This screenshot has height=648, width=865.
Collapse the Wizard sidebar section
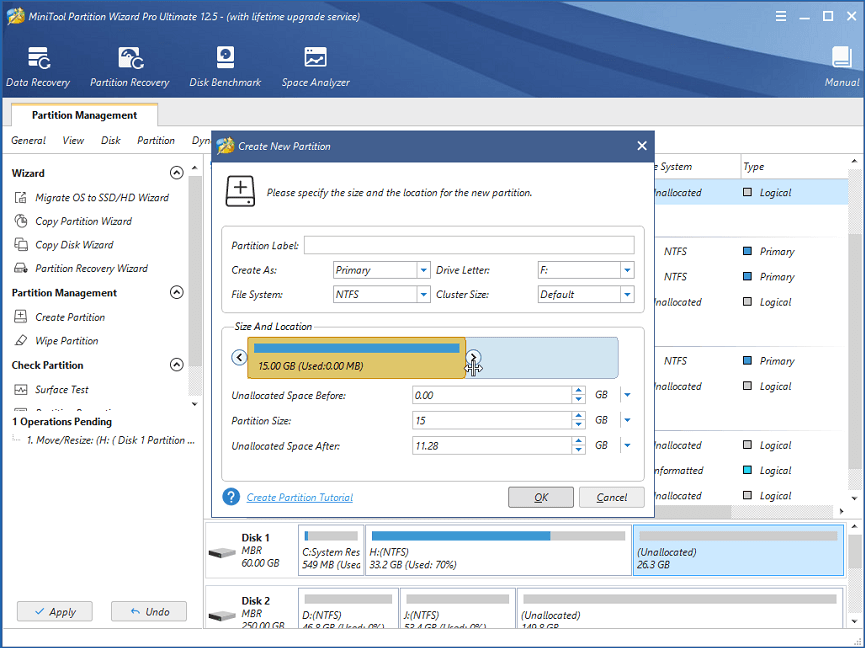177,172
